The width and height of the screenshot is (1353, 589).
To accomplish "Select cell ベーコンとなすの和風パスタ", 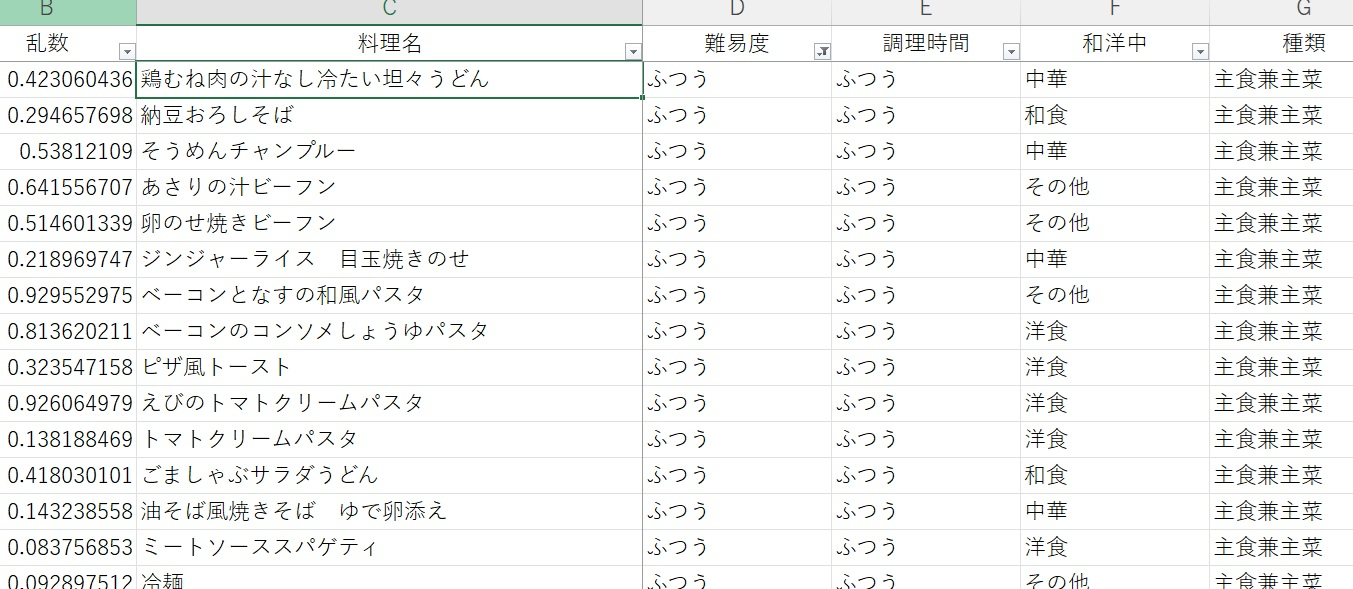I will [390, 296].
